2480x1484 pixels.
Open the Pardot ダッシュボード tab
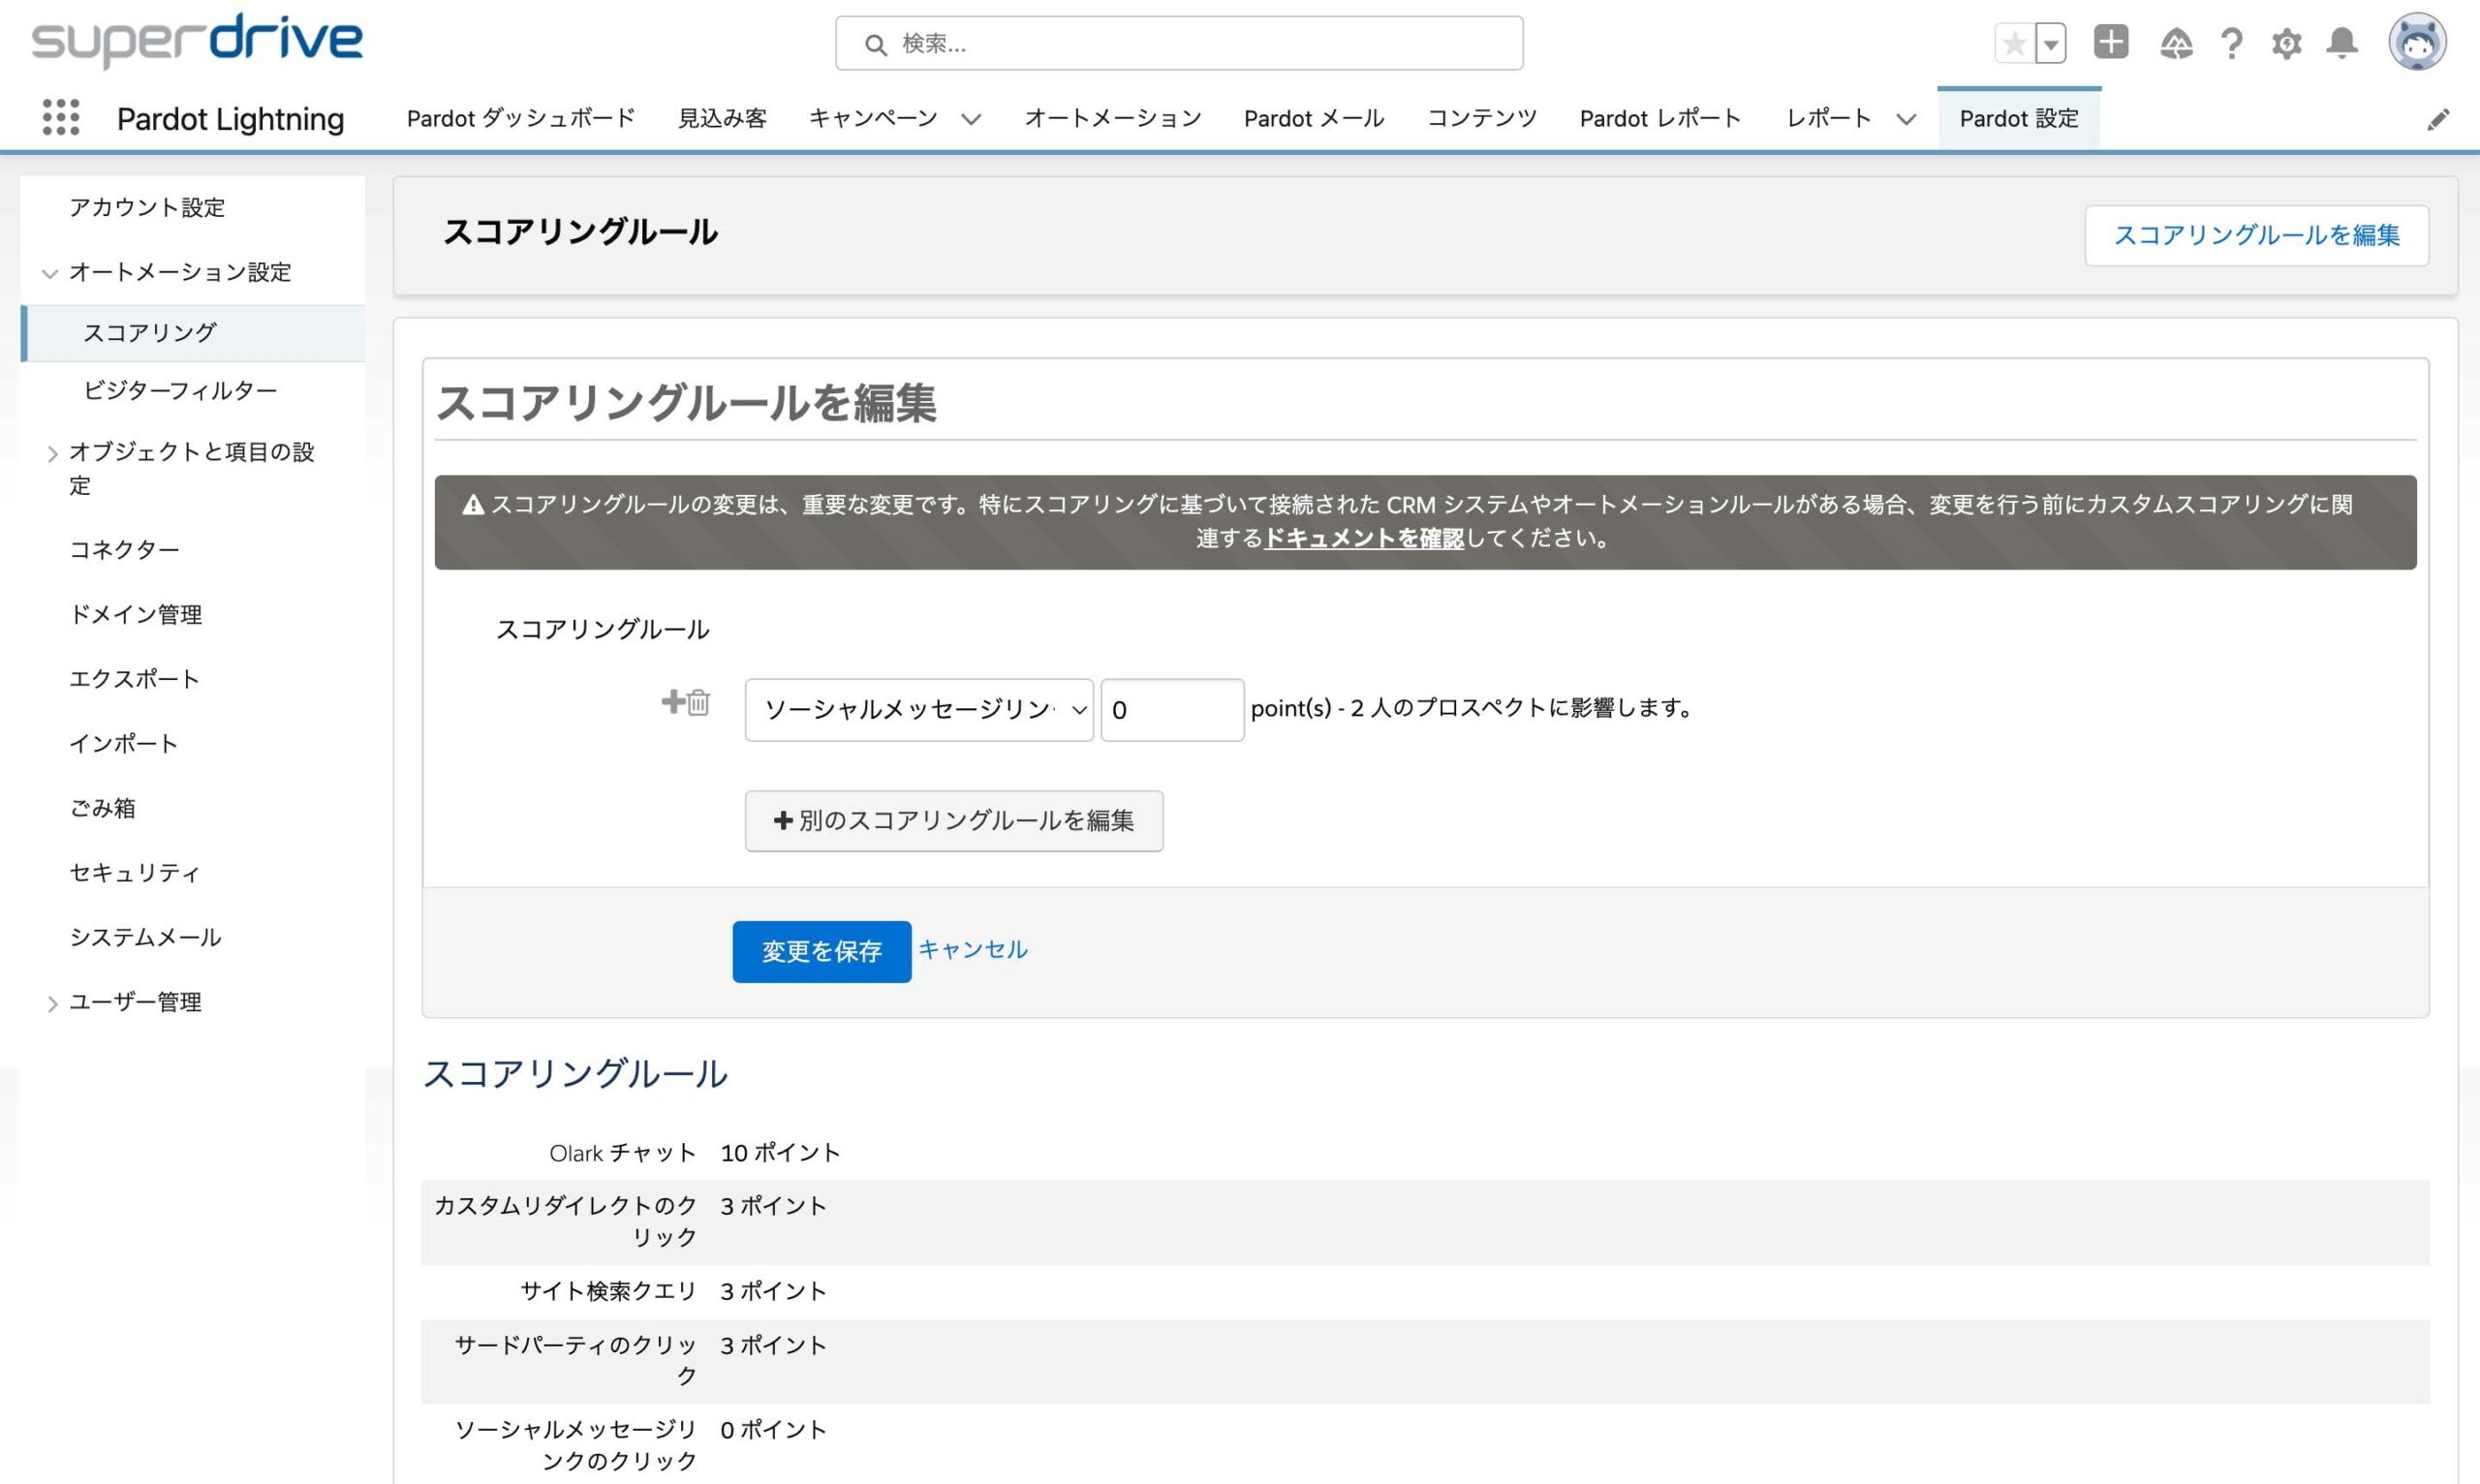coord(521,118)
